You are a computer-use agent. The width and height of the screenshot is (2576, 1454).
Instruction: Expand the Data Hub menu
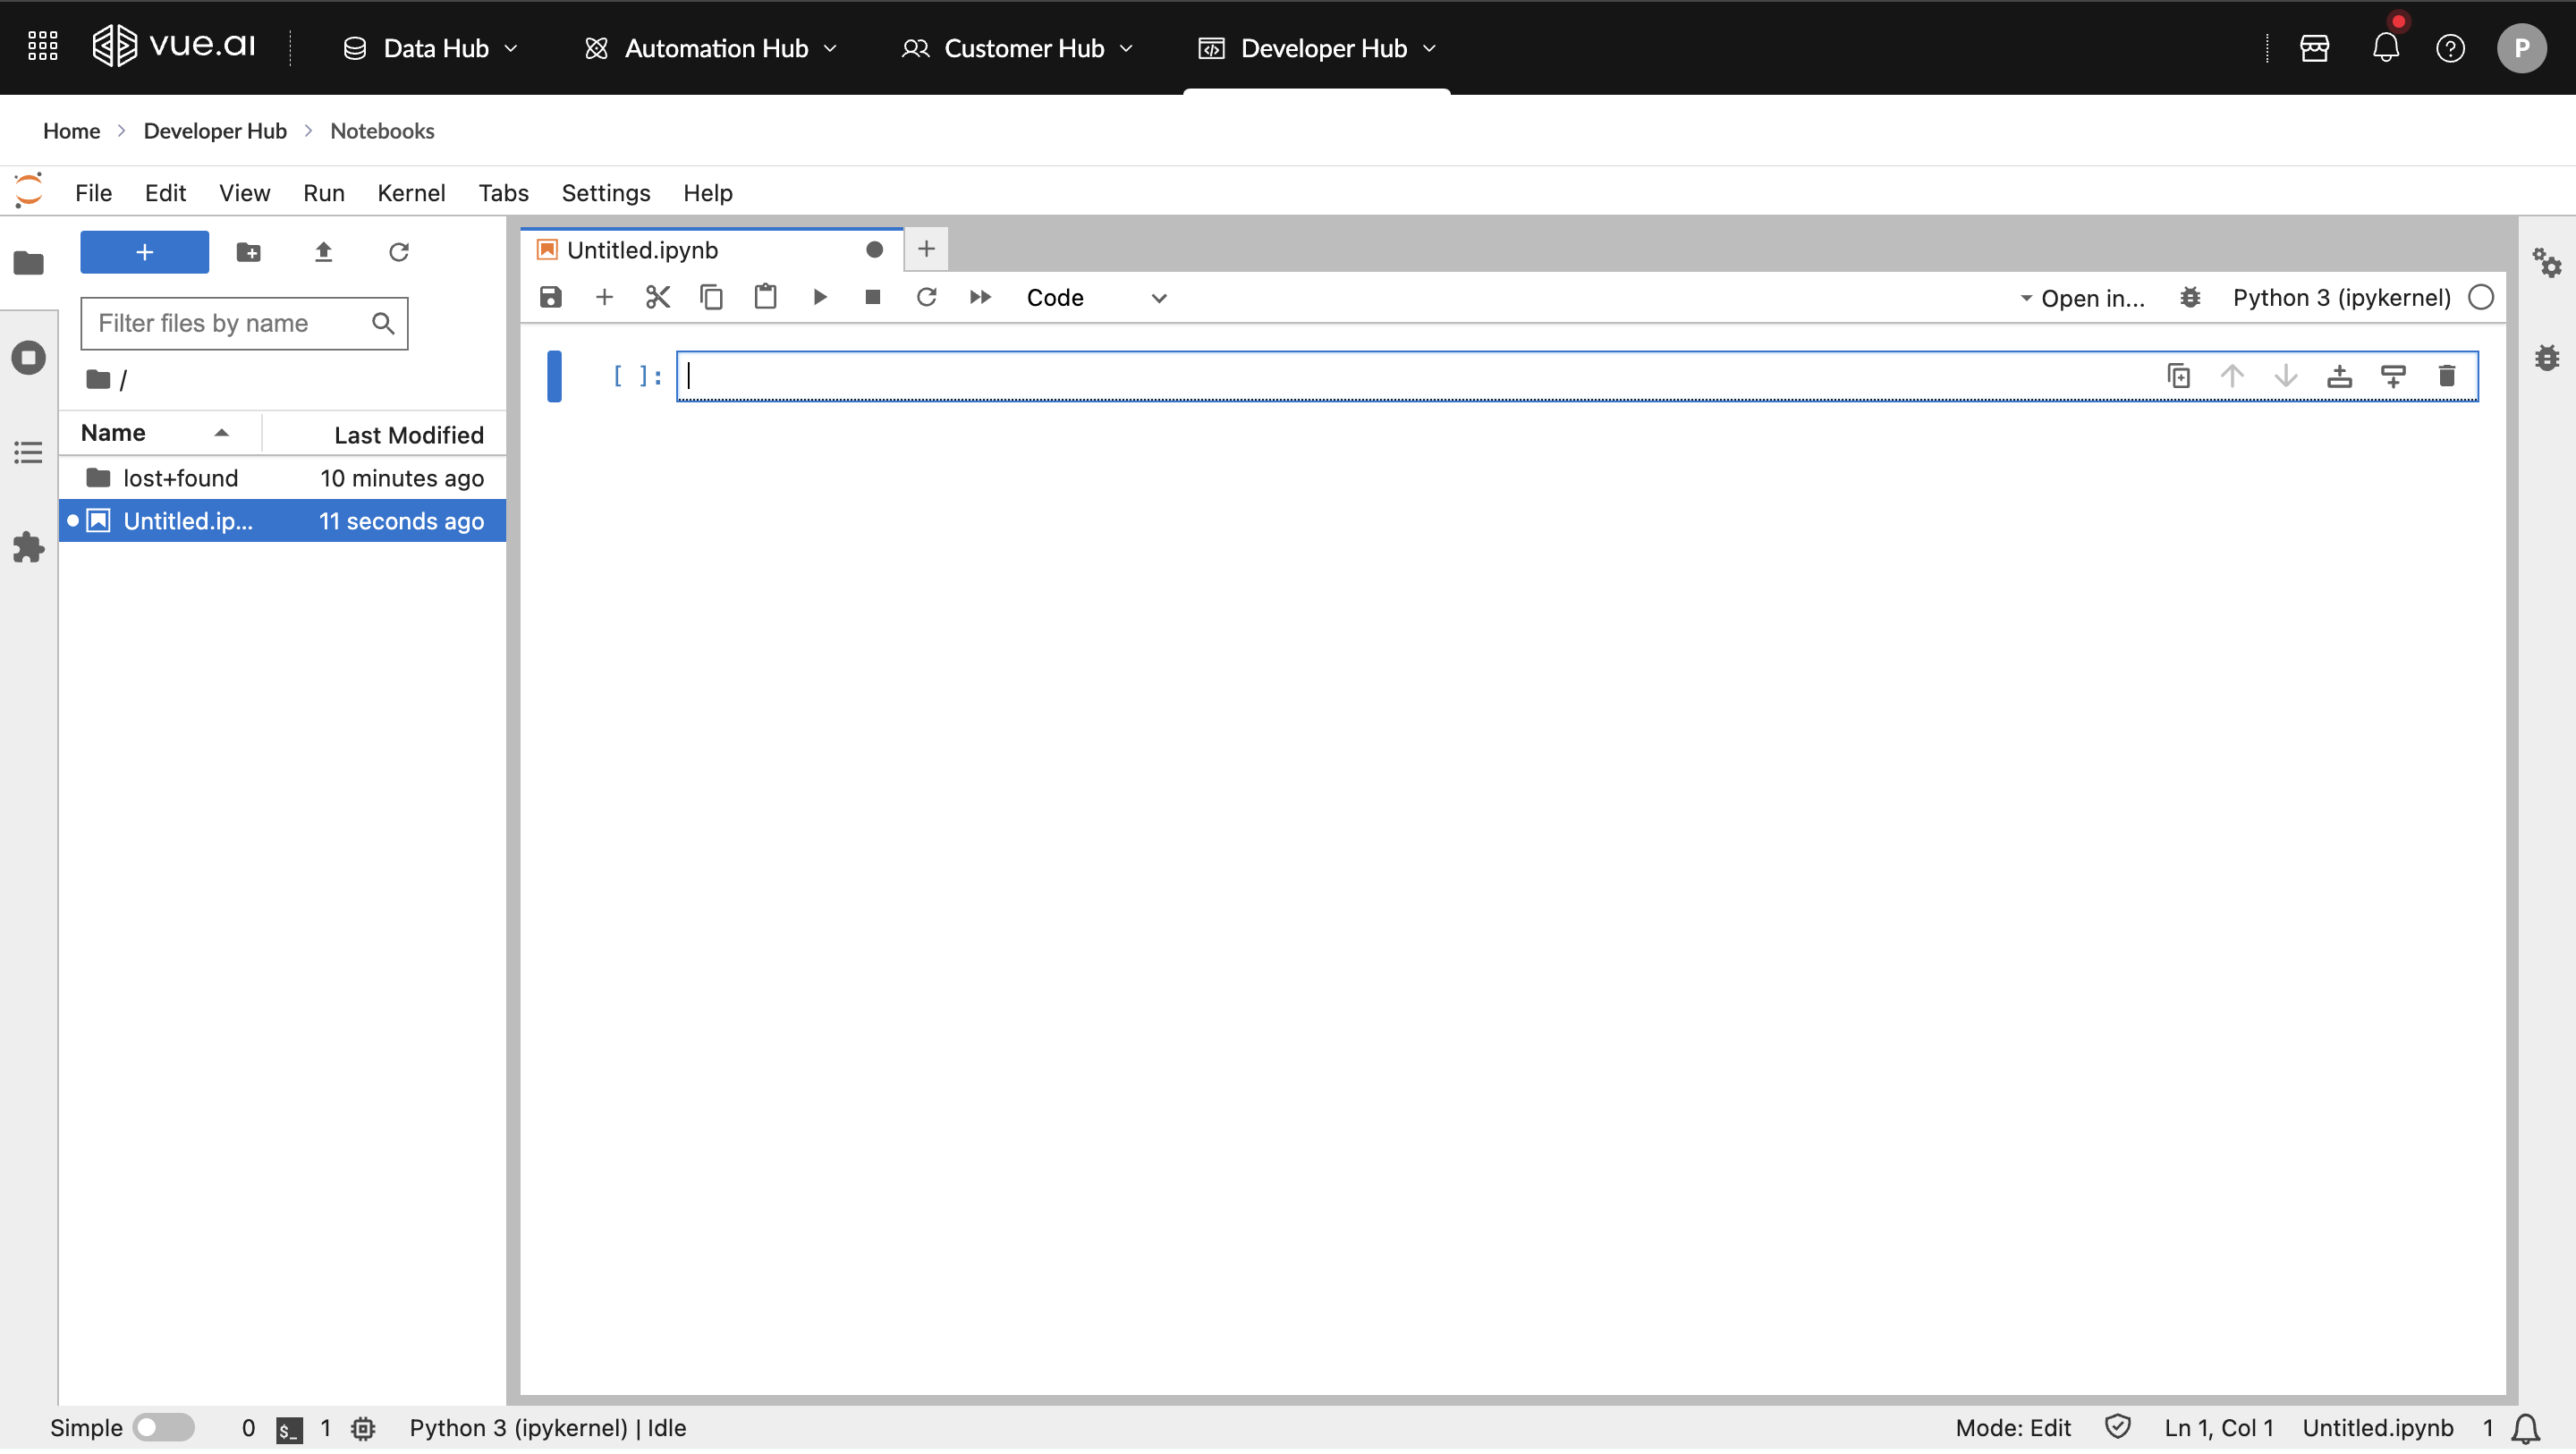432,48
